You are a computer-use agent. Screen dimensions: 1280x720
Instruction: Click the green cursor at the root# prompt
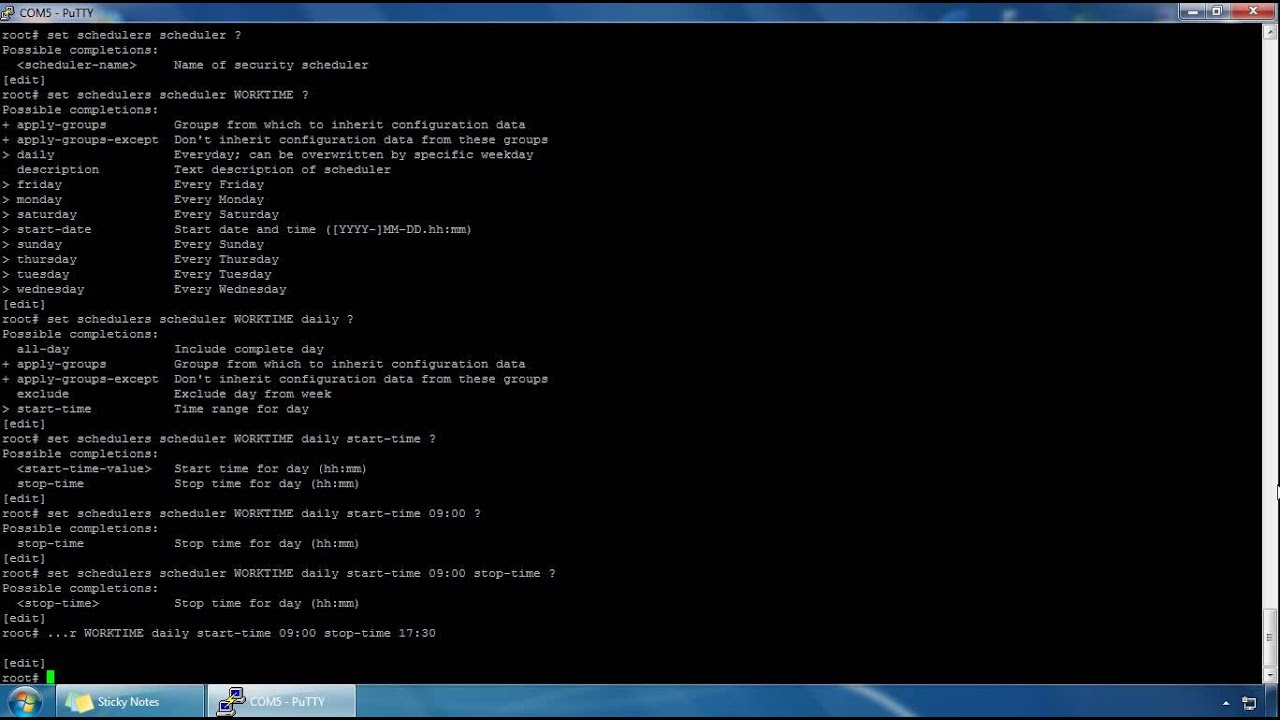(50, 678)
